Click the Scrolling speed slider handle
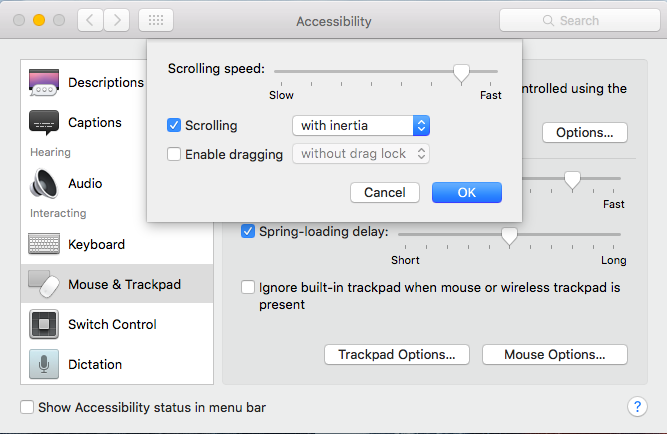Screen dimensions: 667x434 461,72
